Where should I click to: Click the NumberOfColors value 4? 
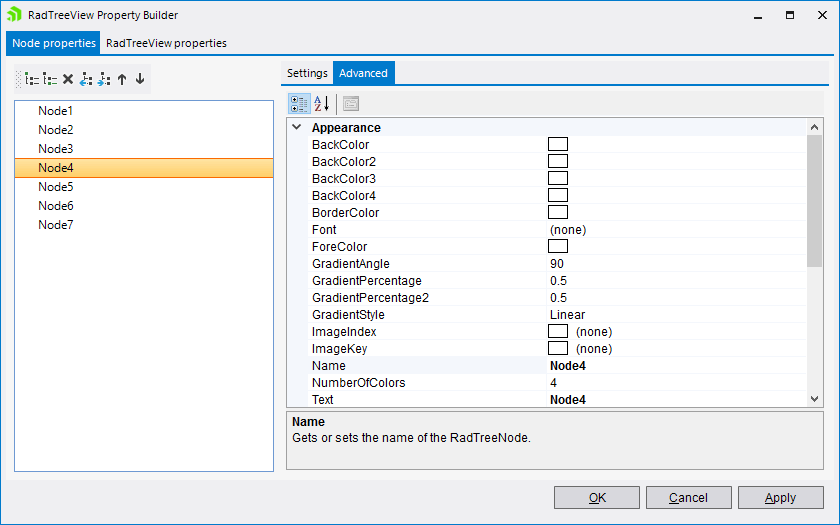coord(676,382)
